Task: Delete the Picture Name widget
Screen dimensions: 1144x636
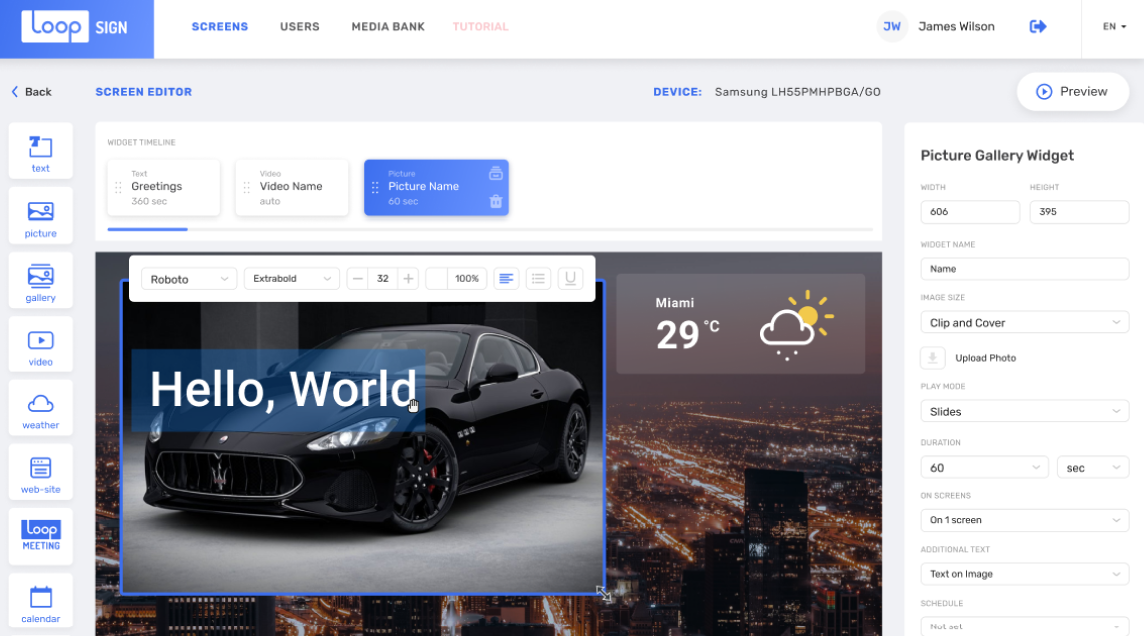Action: [x=495, y=202]
